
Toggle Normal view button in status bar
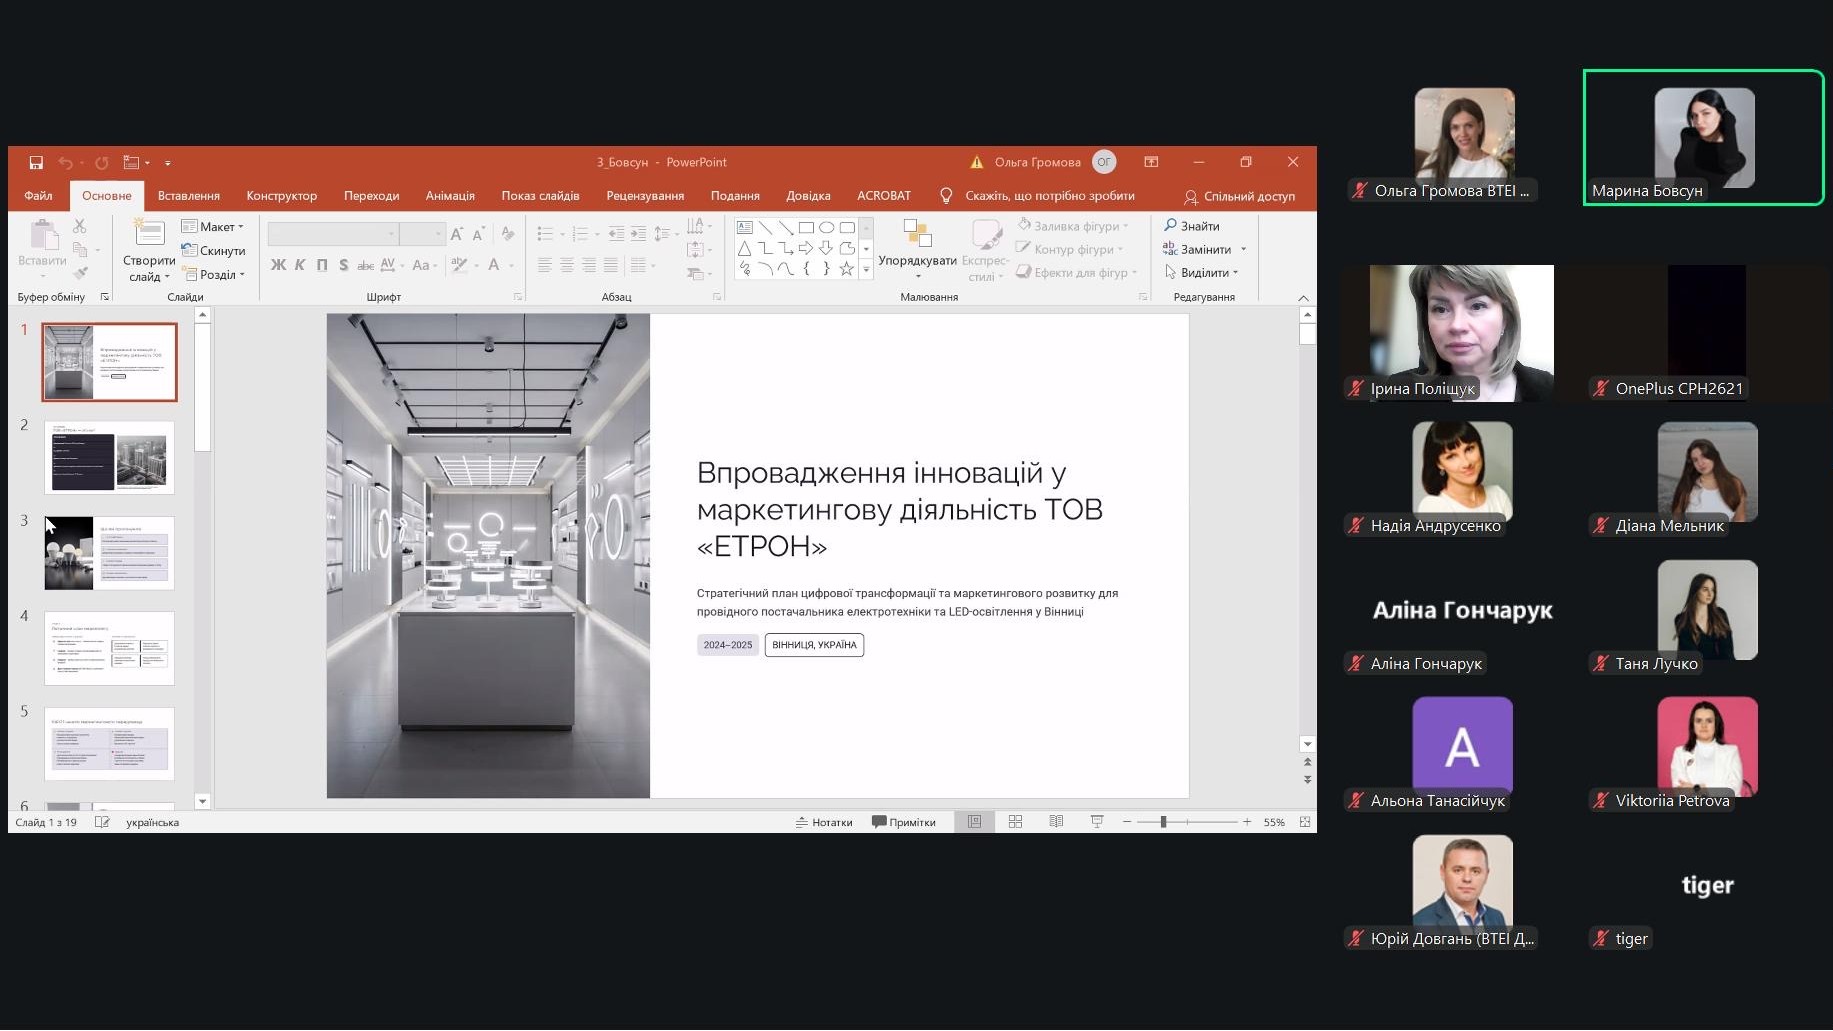coord(974,822)
